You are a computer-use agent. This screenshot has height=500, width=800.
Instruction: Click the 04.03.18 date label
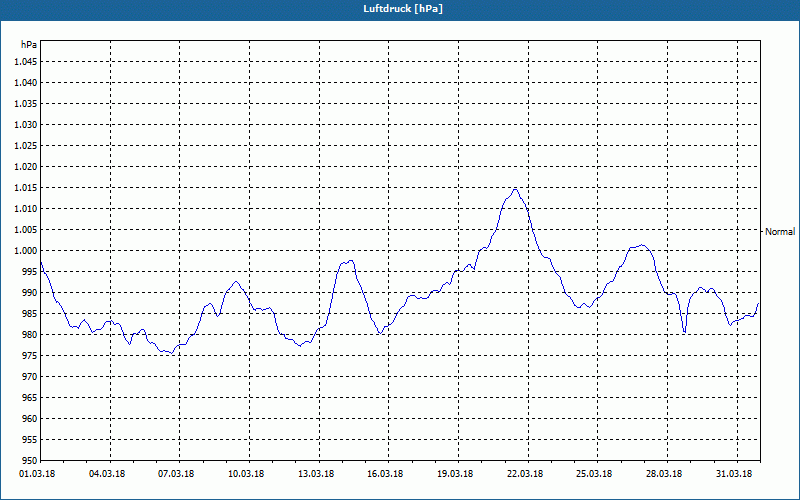point(107,473)
